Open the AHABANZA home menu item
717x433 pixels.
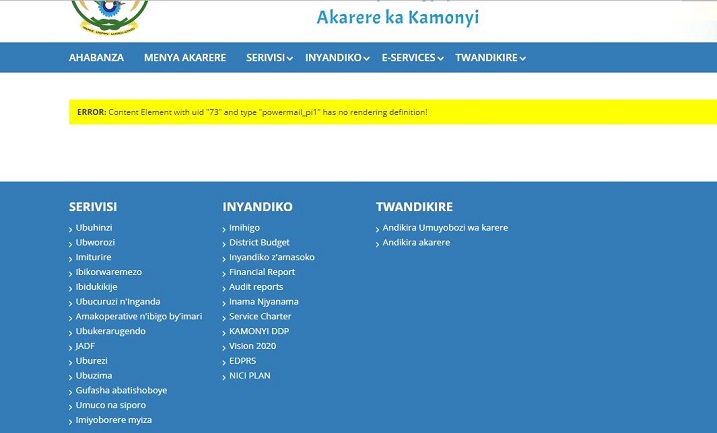[x=96, y=58]
